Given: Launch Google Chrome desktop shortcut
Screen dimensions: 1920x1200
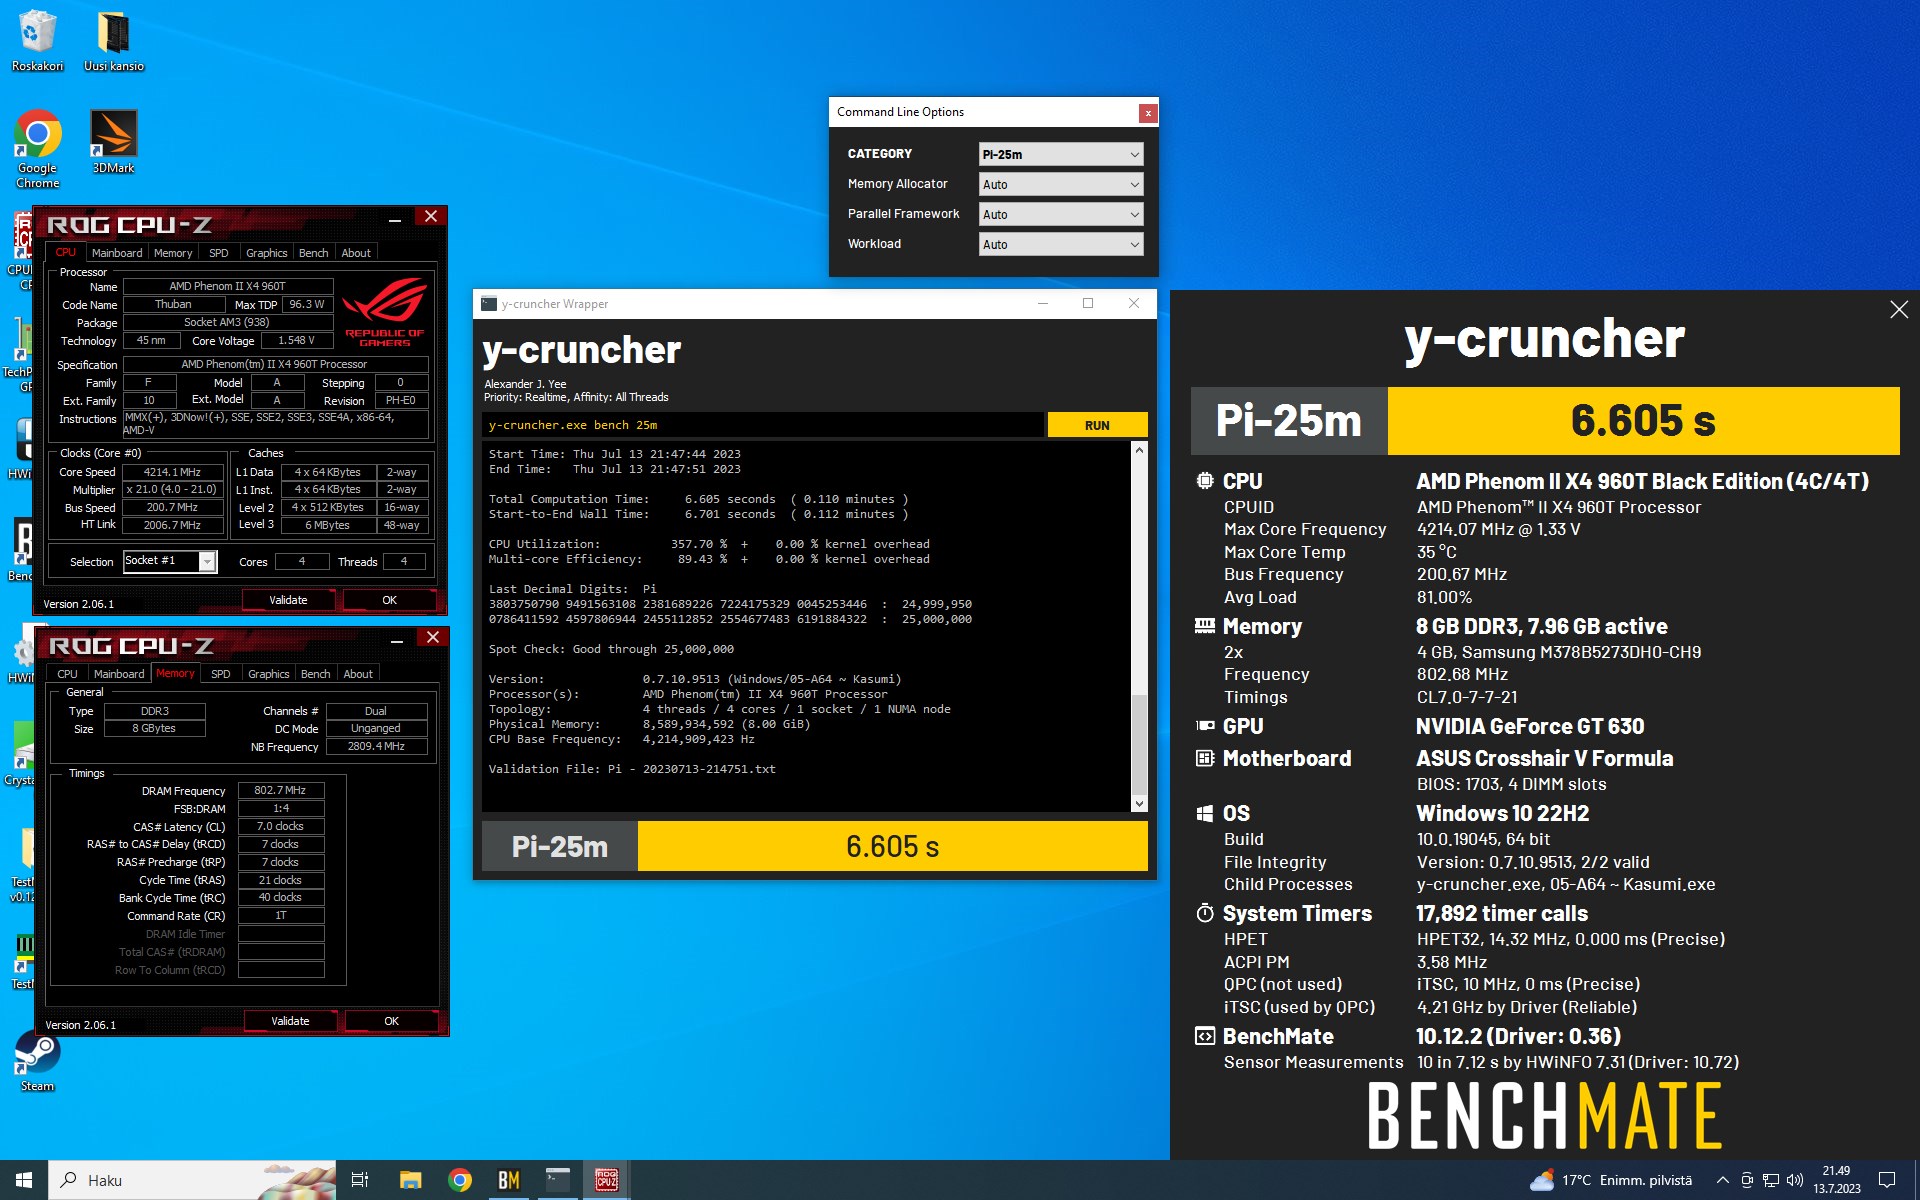Looking at the screenshot, I should [37, 148].
